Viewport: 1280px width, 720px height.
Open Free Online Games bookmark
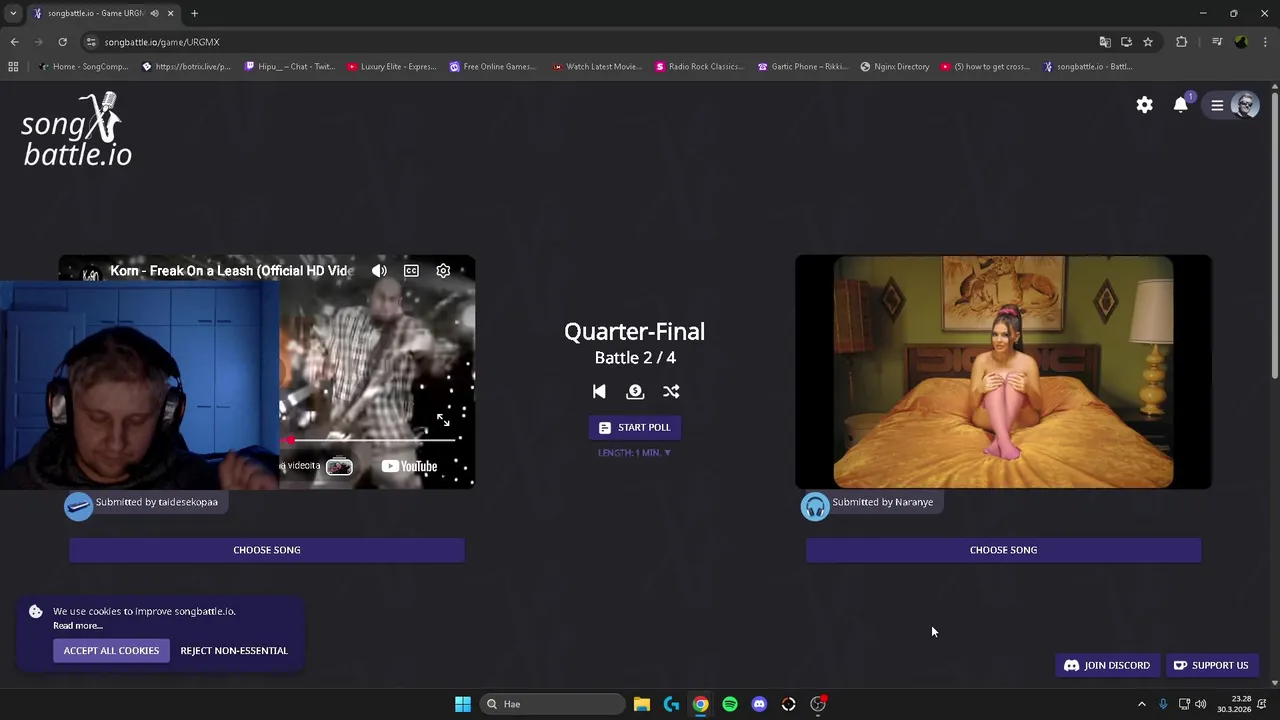pyautogui.click(x=493, y=67)
